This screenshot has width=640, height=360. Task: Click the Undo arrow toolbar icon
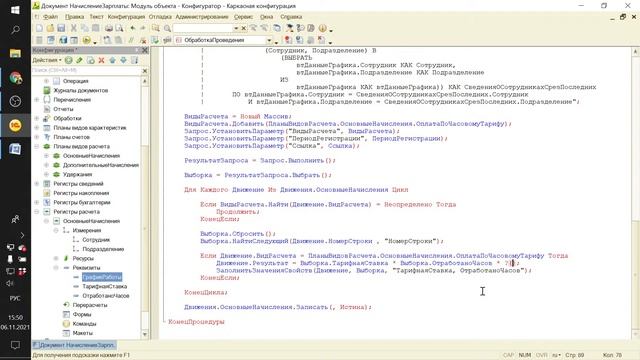click(133, 28)
